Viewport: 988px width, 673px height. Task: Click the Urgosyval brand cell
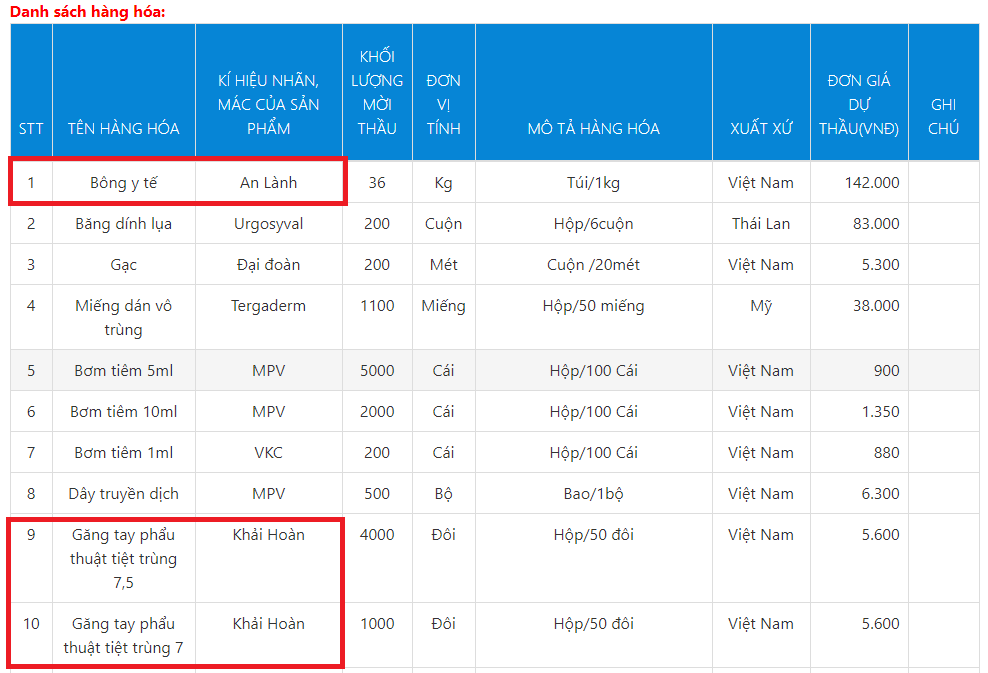(268, 224)
